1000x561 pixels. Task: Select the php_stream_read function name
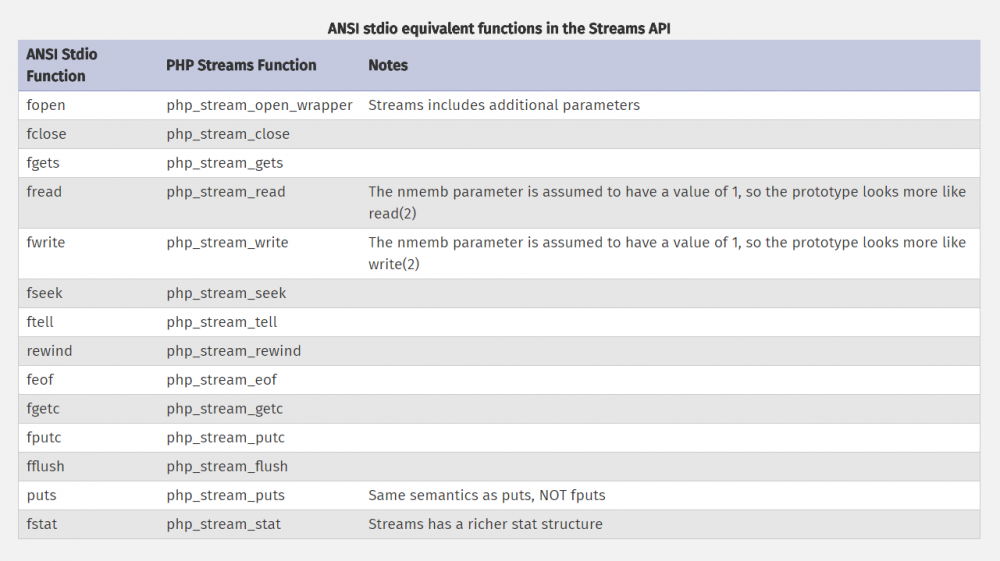click(226, 192)
